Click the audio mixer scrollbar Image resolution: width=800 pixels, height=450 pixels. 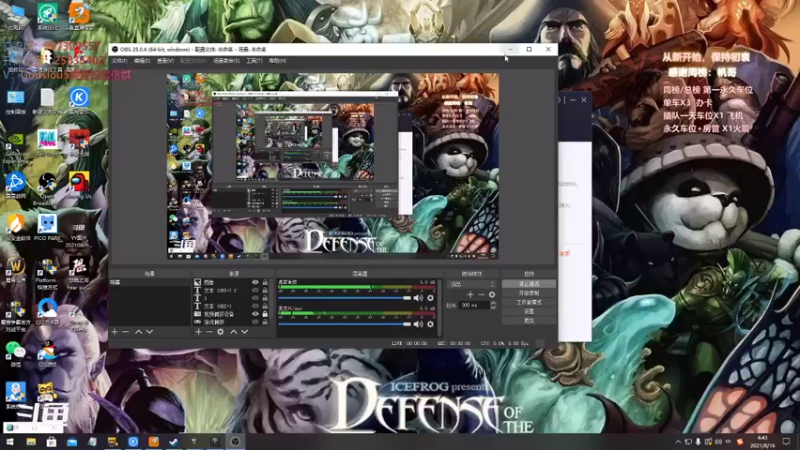tap(439, 307)
